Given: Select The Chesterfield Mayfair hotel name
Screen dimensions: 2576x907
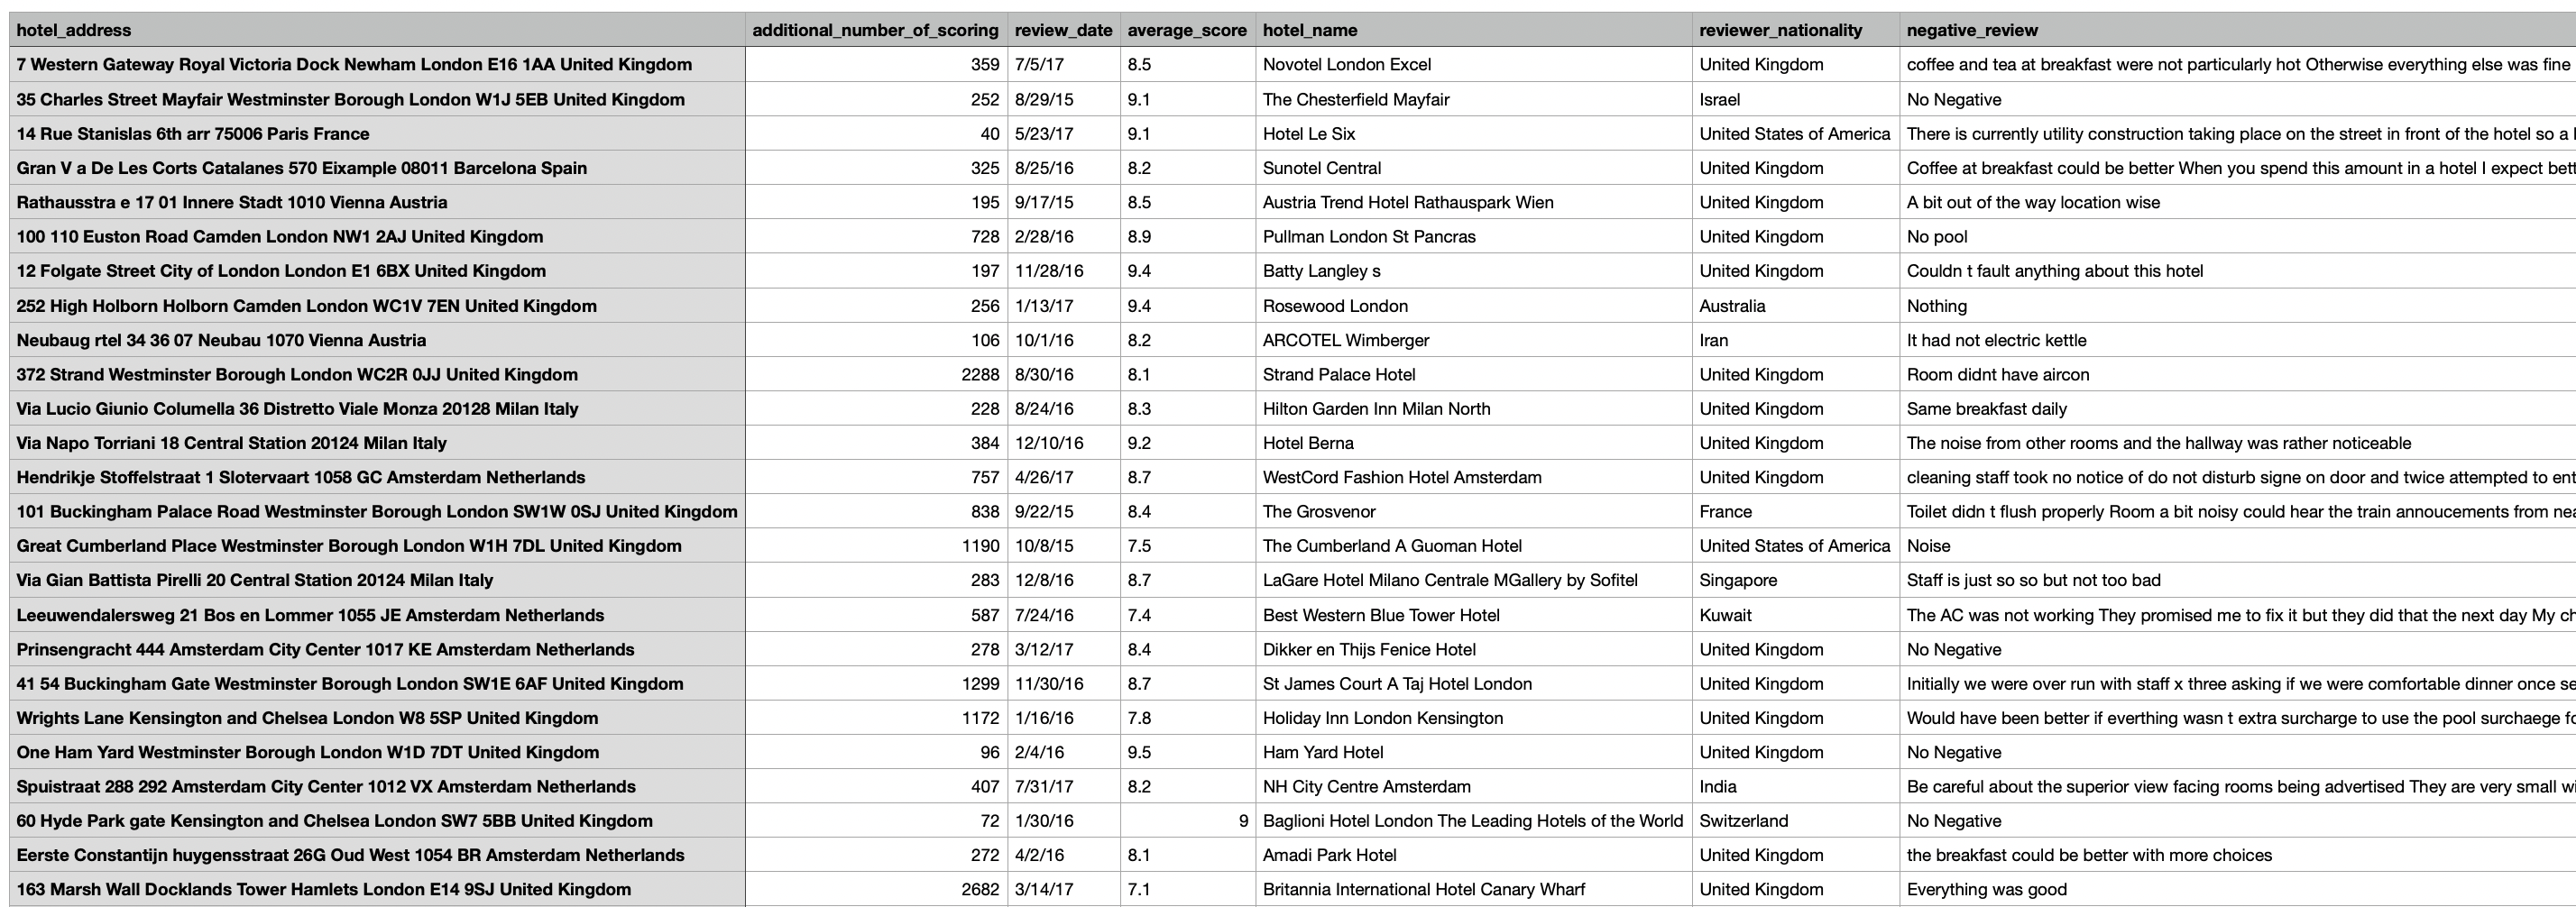Looking at the screenshot, I should [x=1474, y=99].
